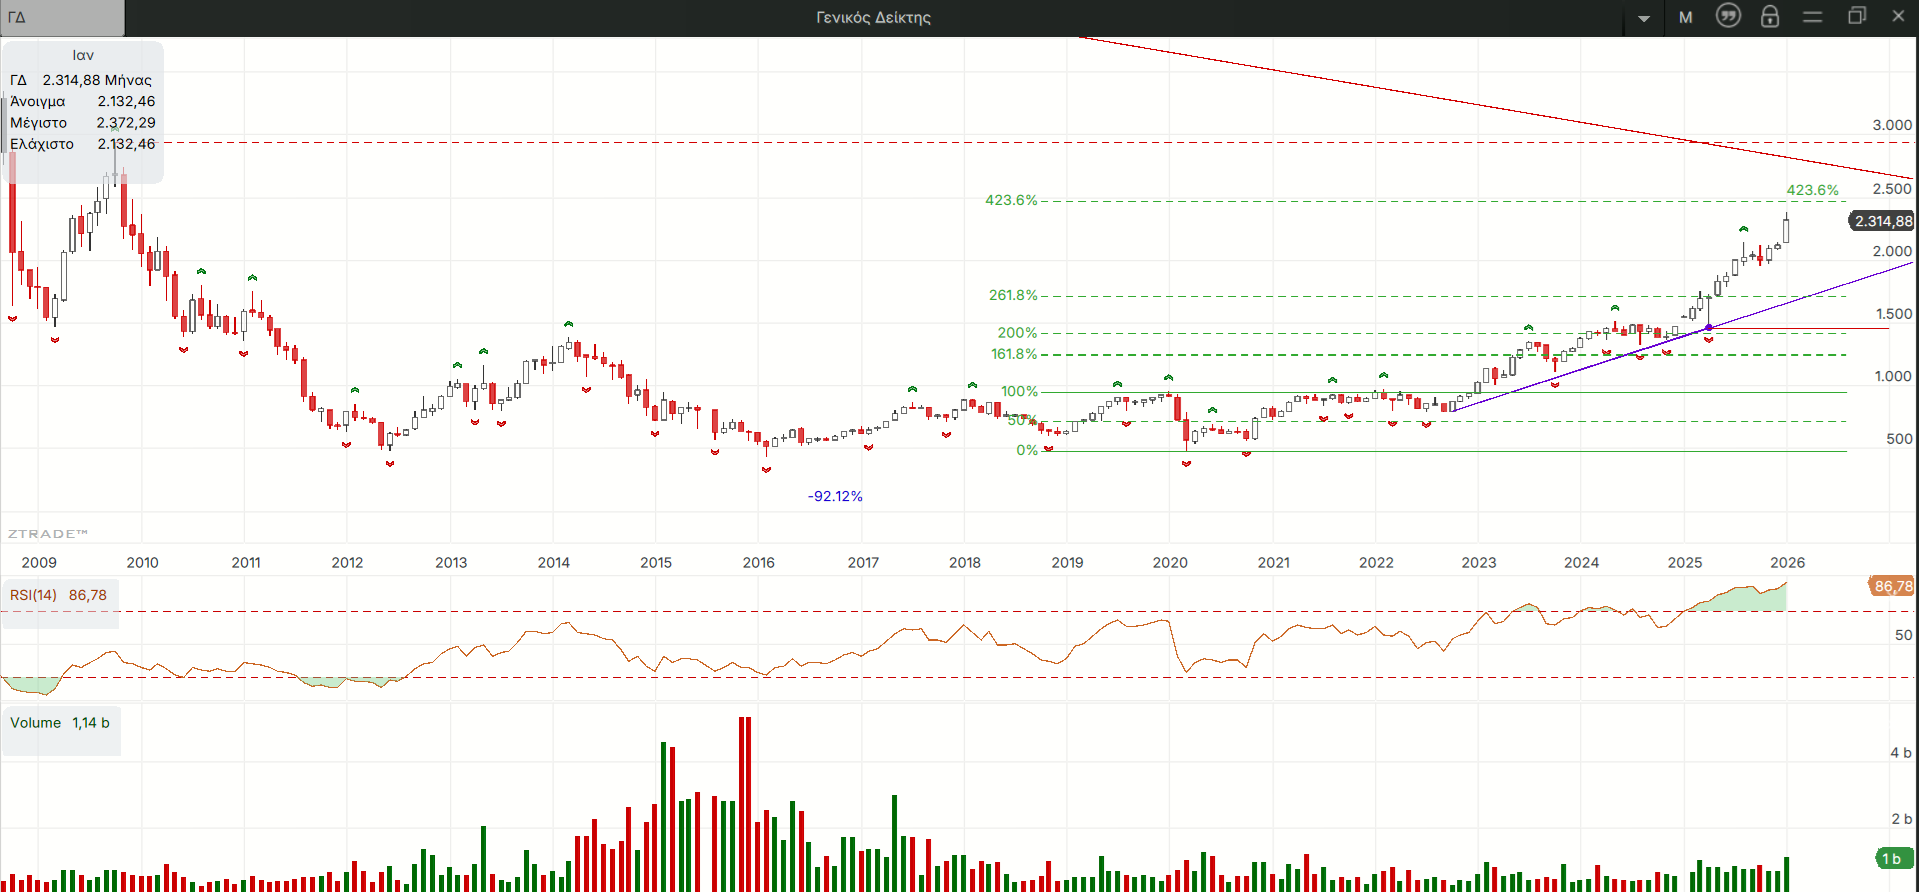The height and width of the screenshot is (892, 1919).
Task: Click the ΓΔ symbol input field
Action: coord(62,17)
